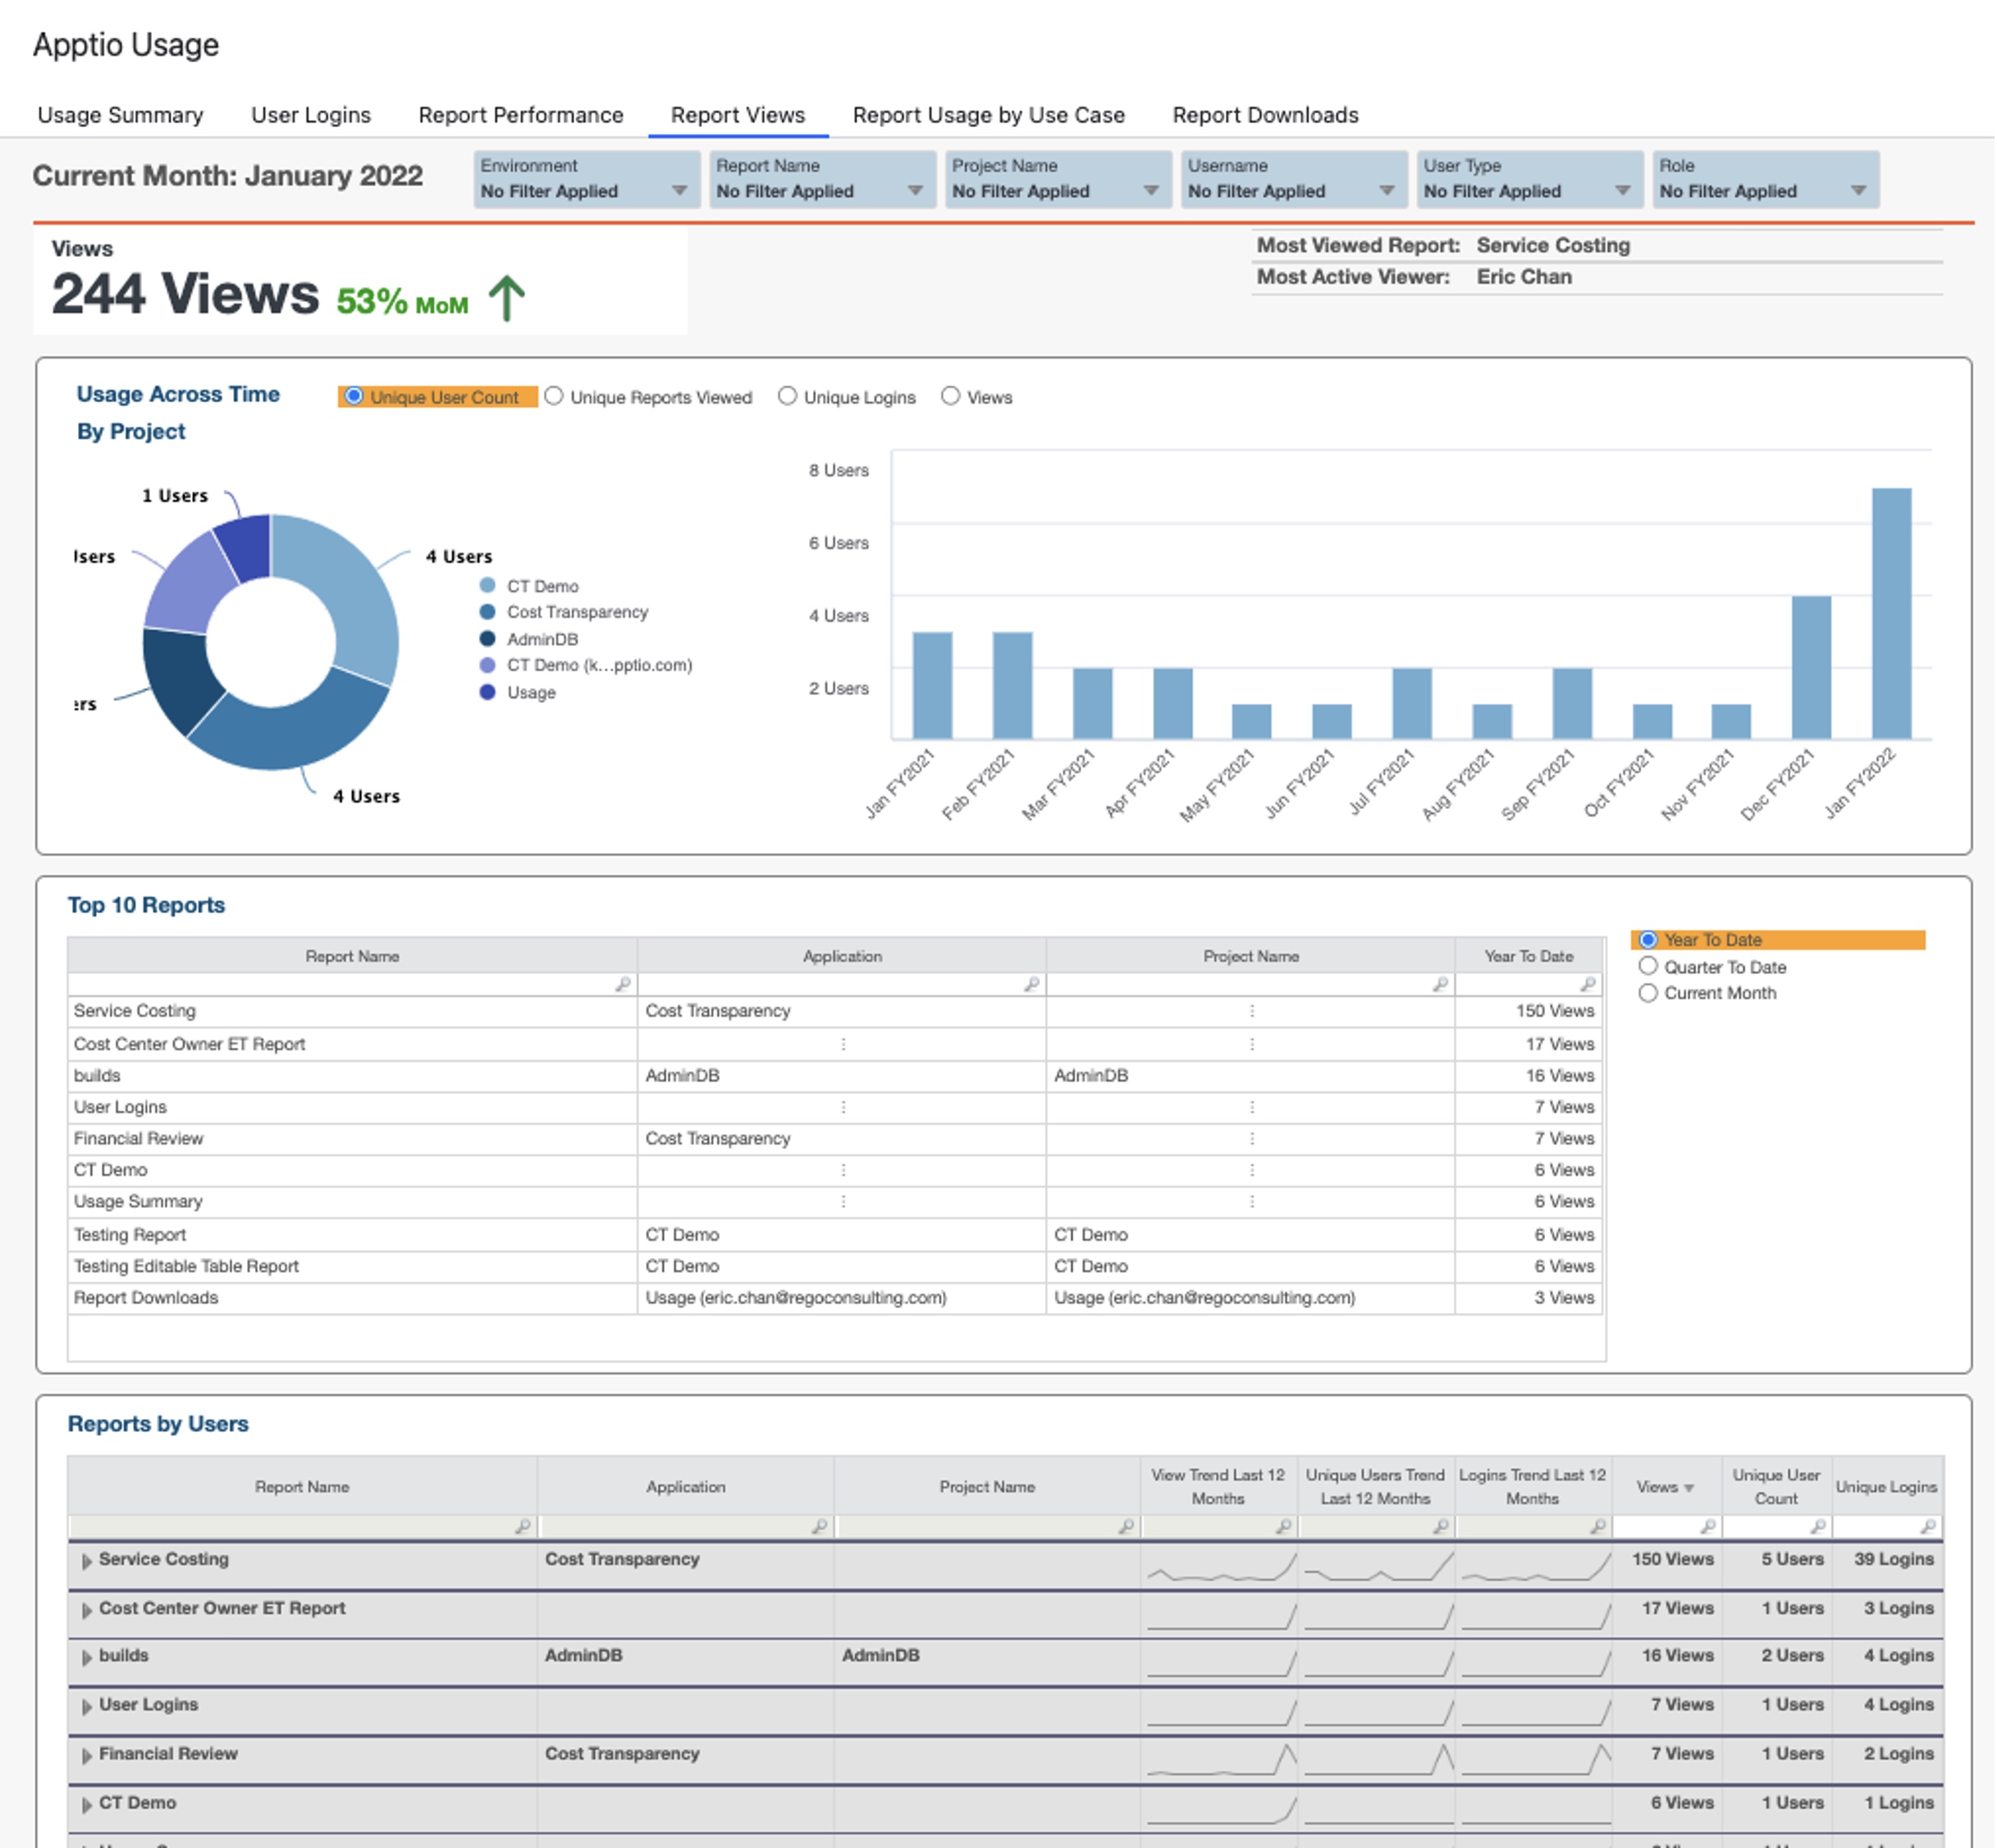
Task: Select the Unique Reports Viewed radio button
Action: (554, 396)
